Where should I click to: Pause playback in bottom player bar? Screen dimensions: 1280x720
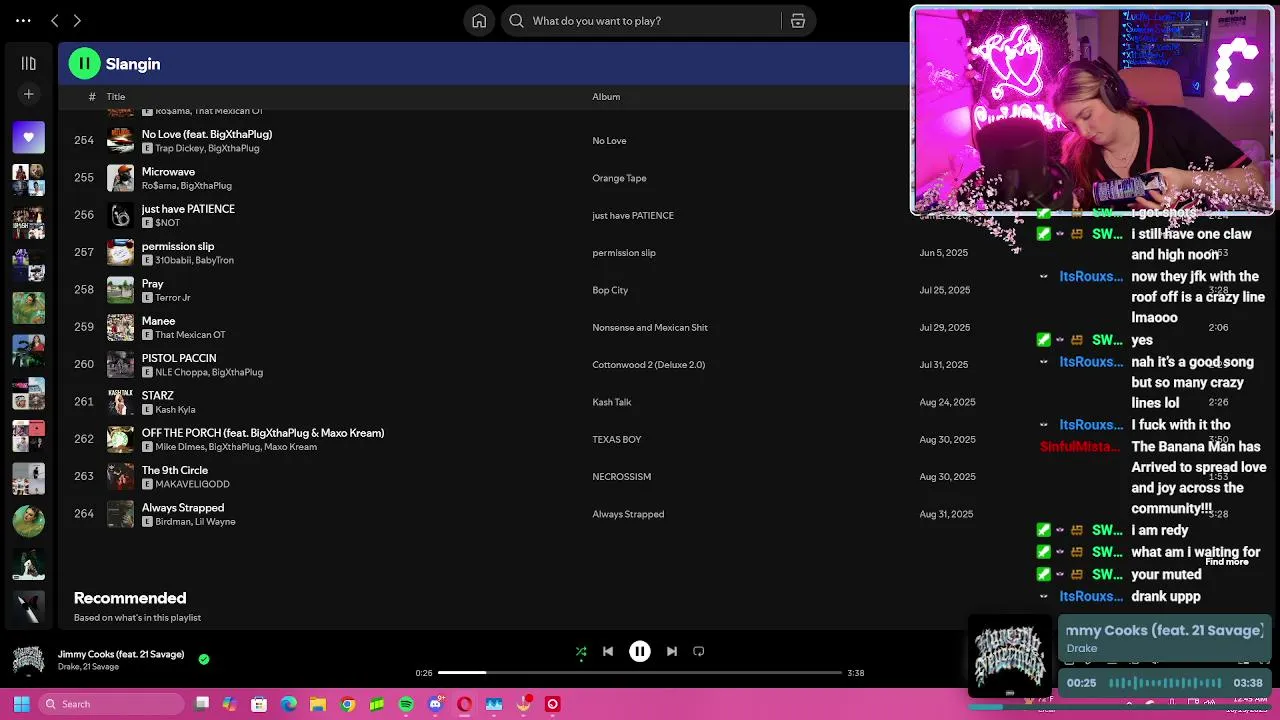point(640,651)
